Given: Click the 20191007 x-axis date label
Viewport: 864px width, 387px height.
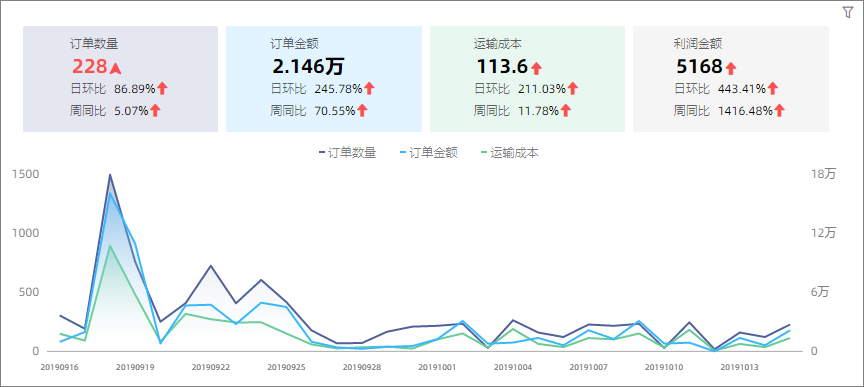Looking at the screenshot, I should 588,367.
